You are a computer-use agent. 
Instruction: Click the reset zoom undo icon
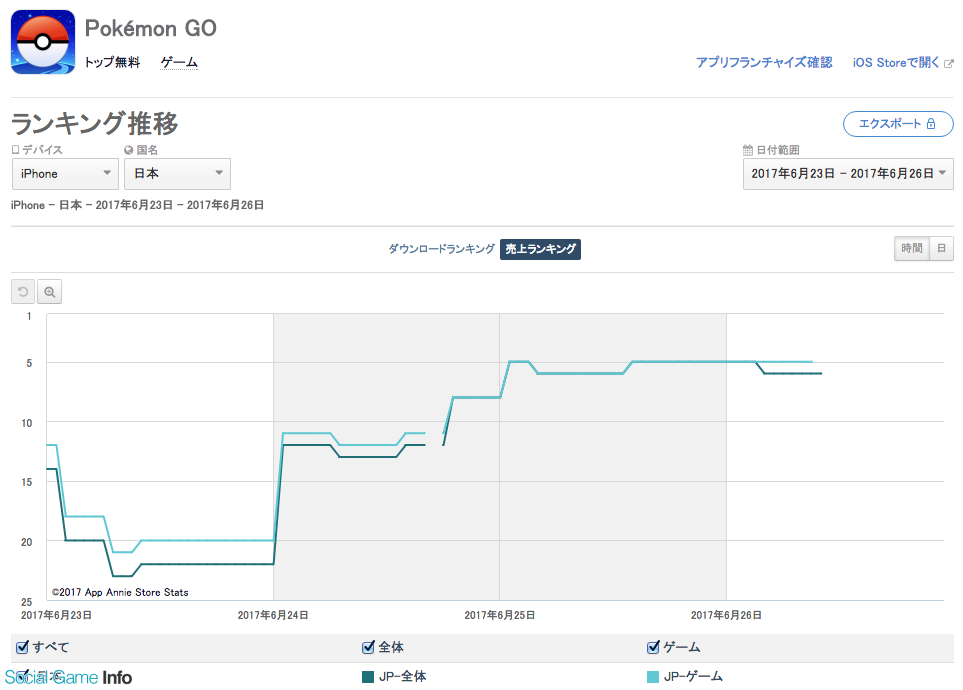(x=23, y=292)
